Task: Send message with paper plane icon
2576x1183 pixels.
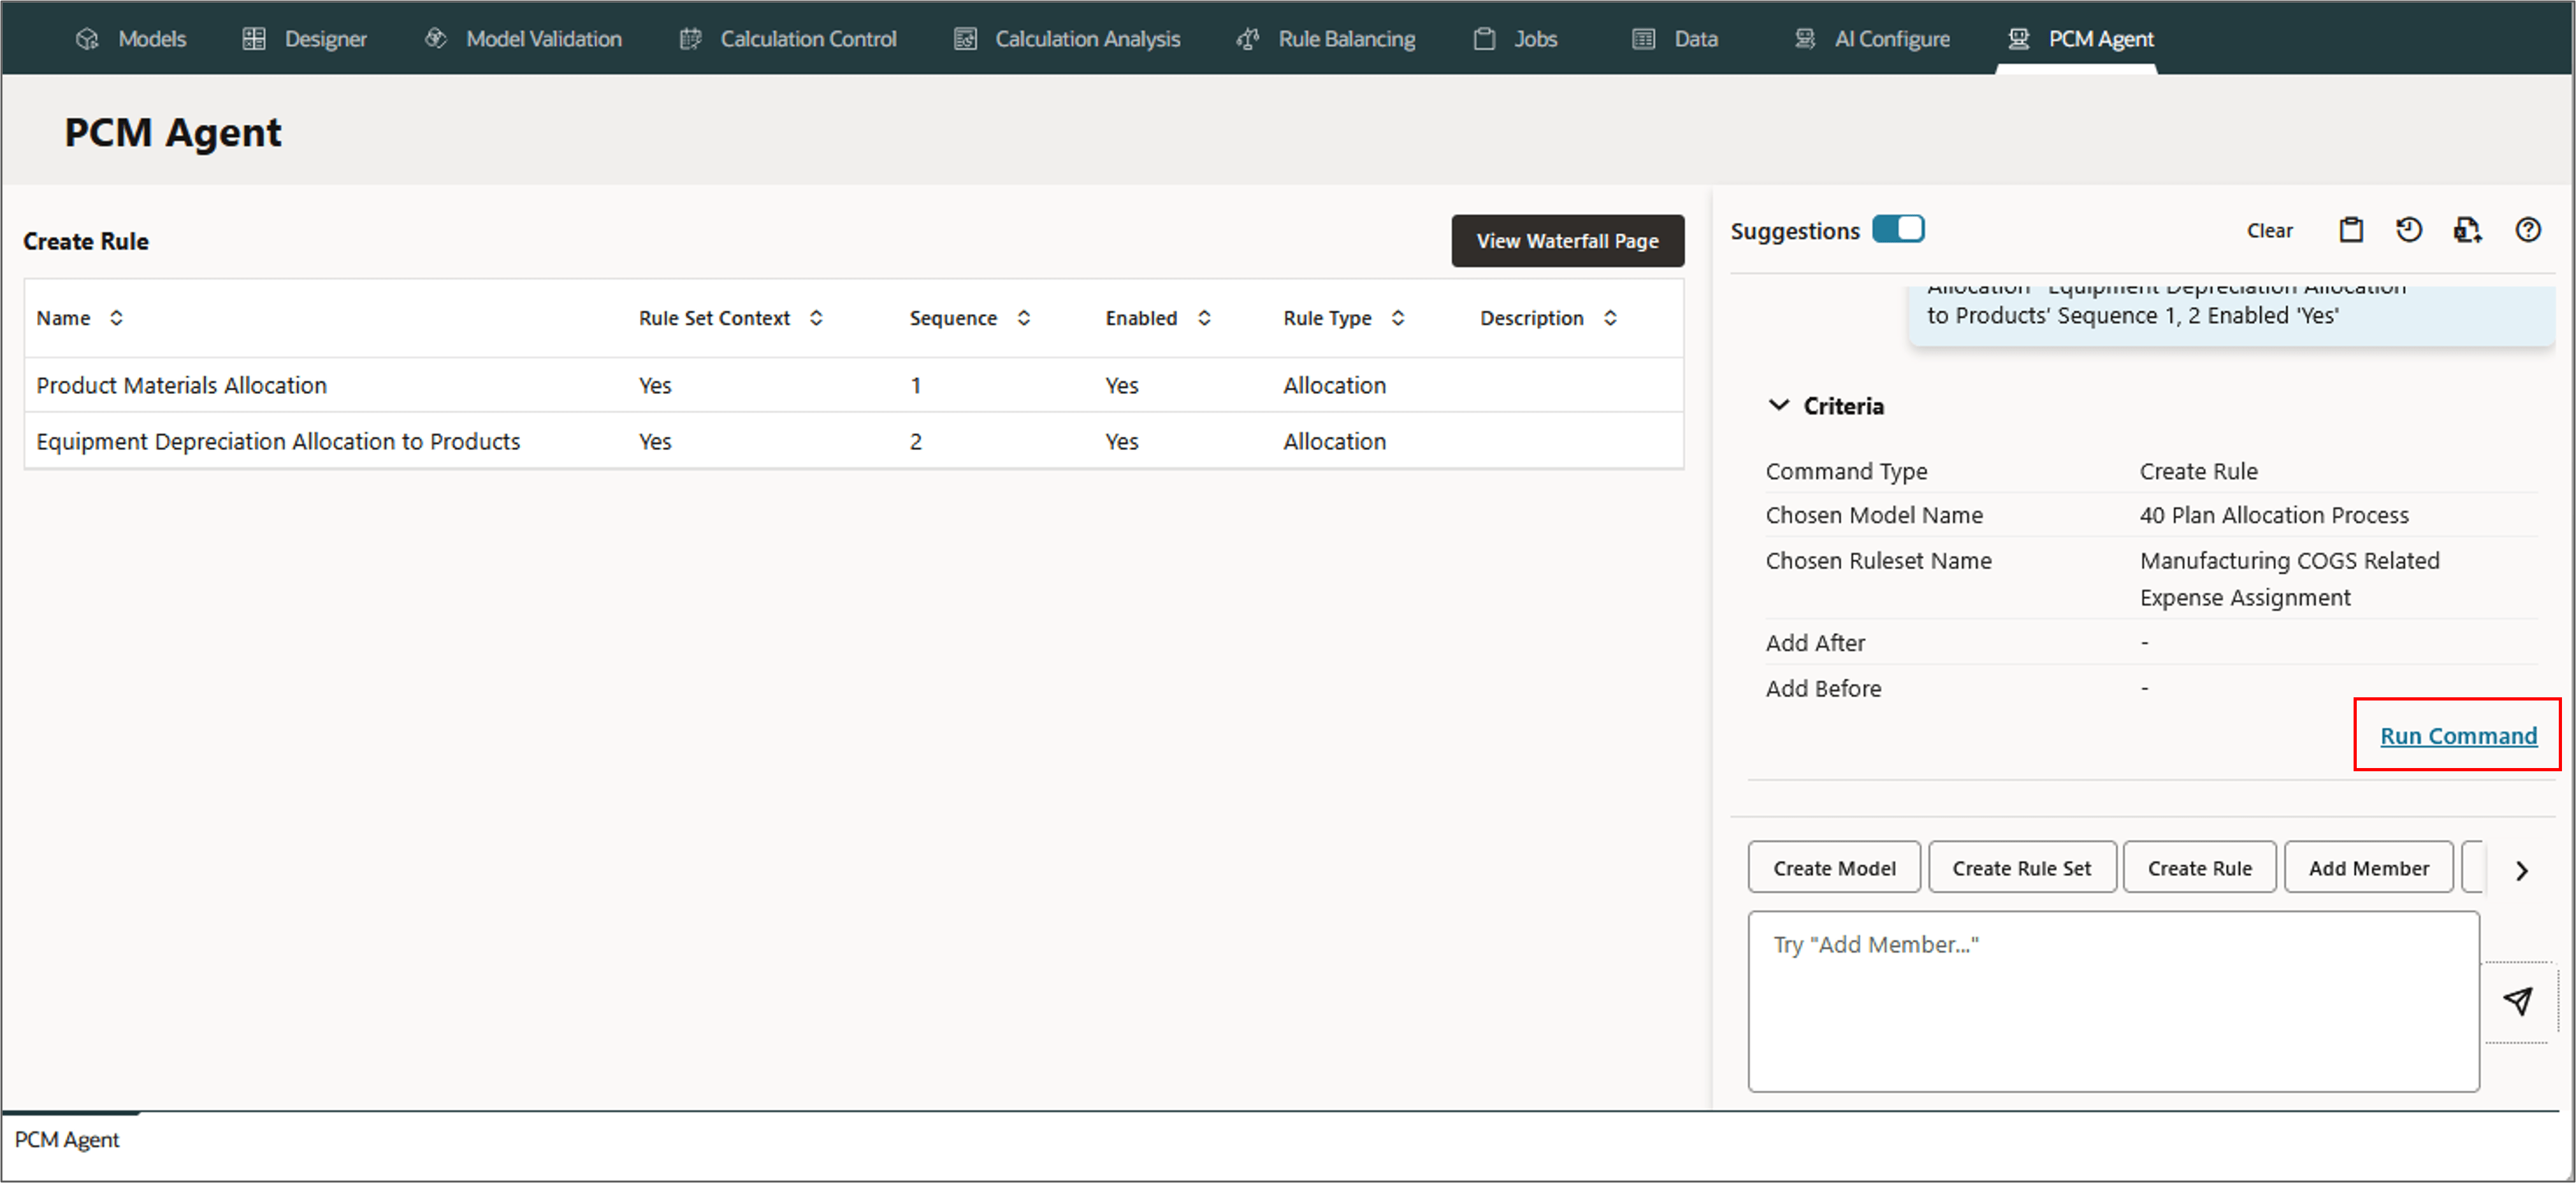Action: [2517, 1001]
